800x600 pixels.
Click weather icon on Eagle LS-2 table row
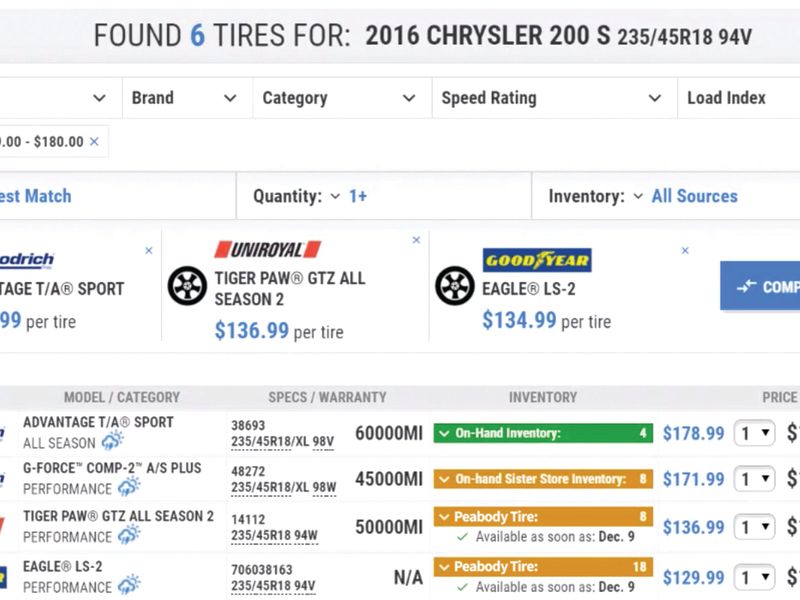(129, 585)
